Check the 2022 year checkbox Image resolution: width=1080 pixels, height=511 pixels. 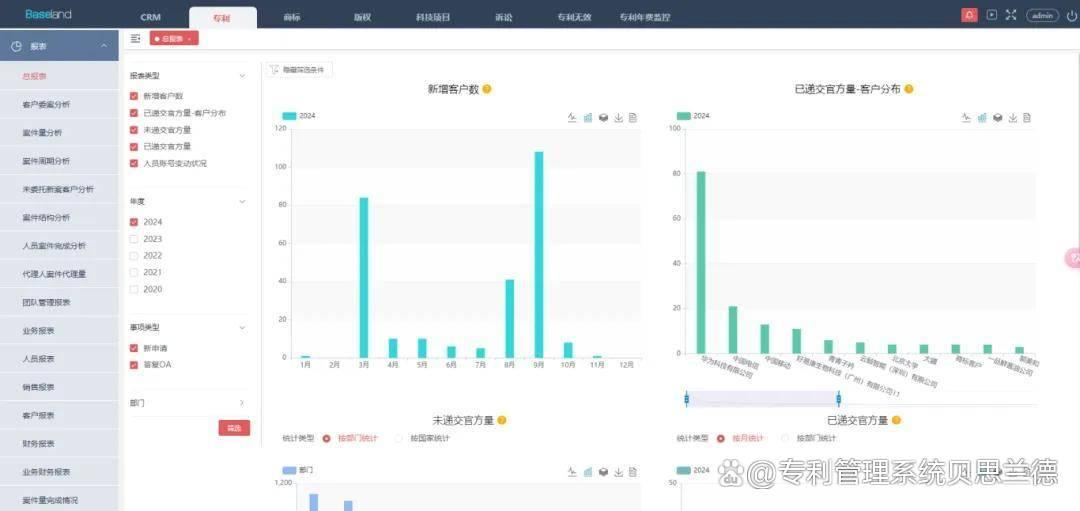(x=134, y=256)
